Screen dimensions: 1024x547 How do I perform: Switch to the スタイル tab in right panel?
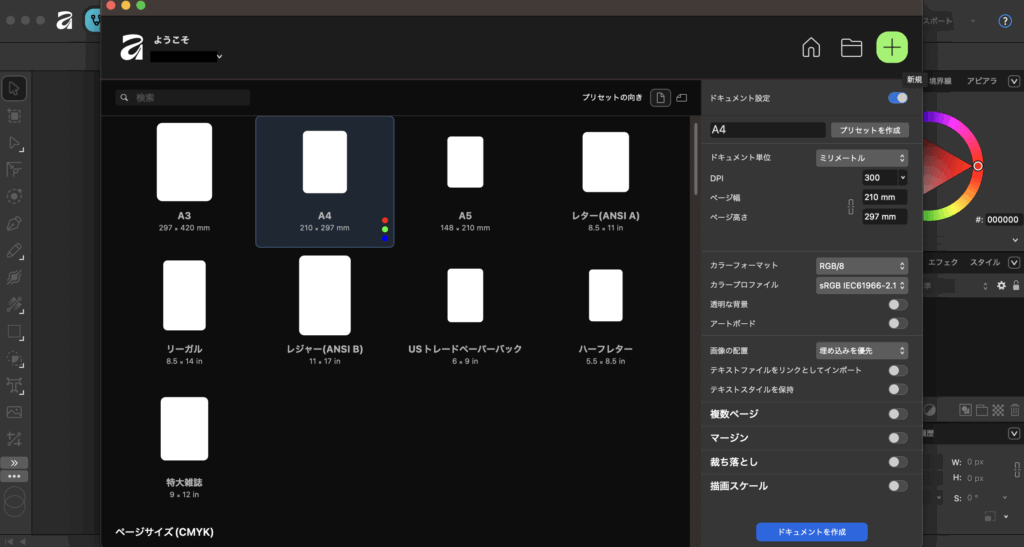pyautogui.click(x=985, y=262)
